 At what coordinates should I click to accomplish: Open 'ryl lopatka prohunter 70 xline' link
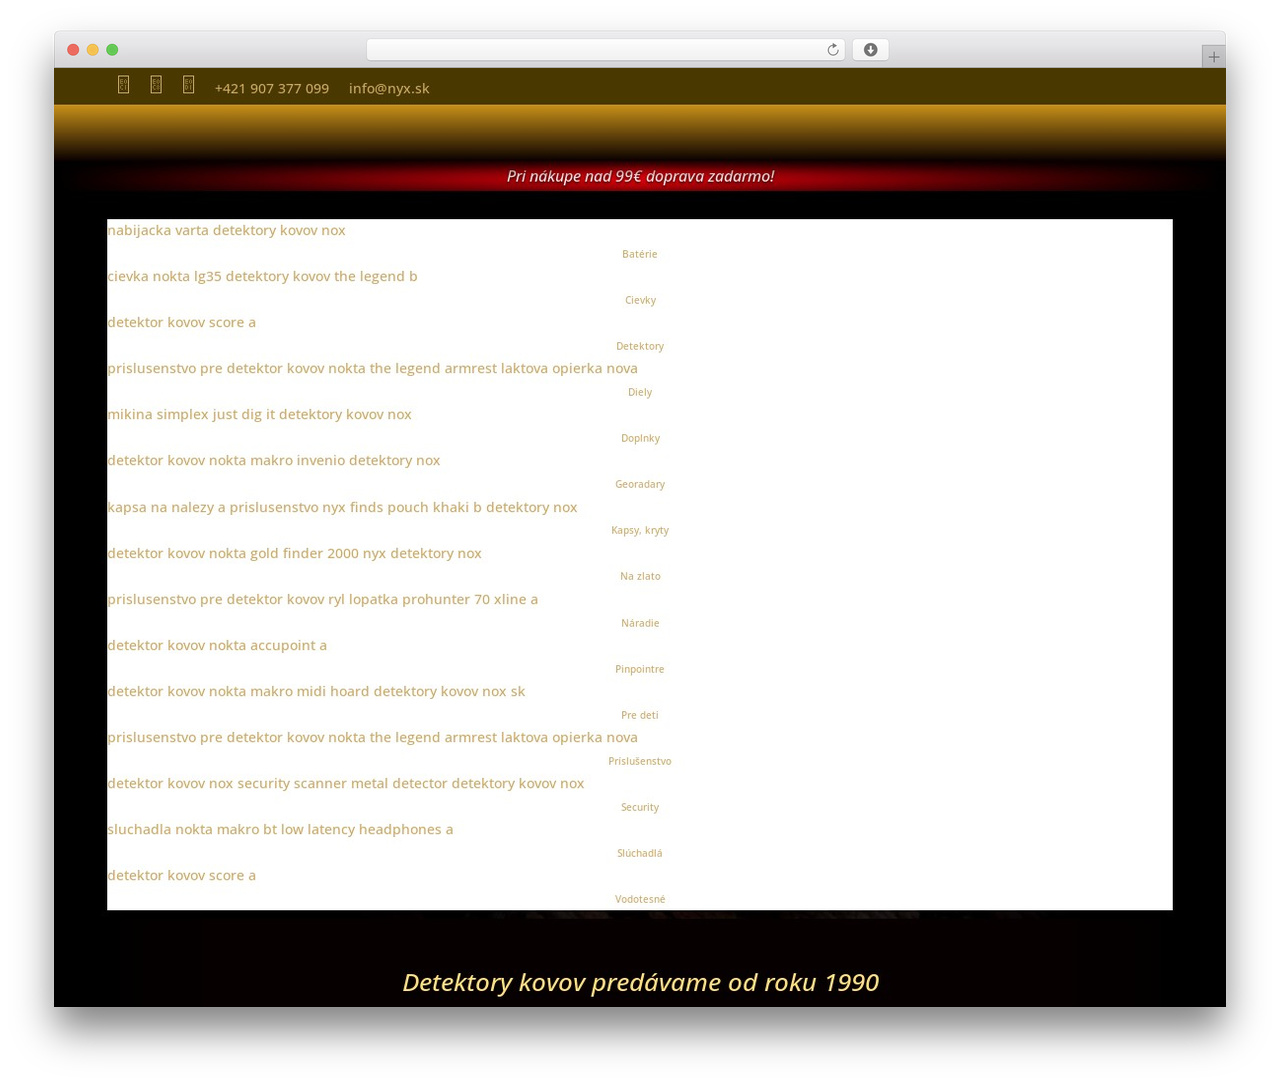click(322, 599)
